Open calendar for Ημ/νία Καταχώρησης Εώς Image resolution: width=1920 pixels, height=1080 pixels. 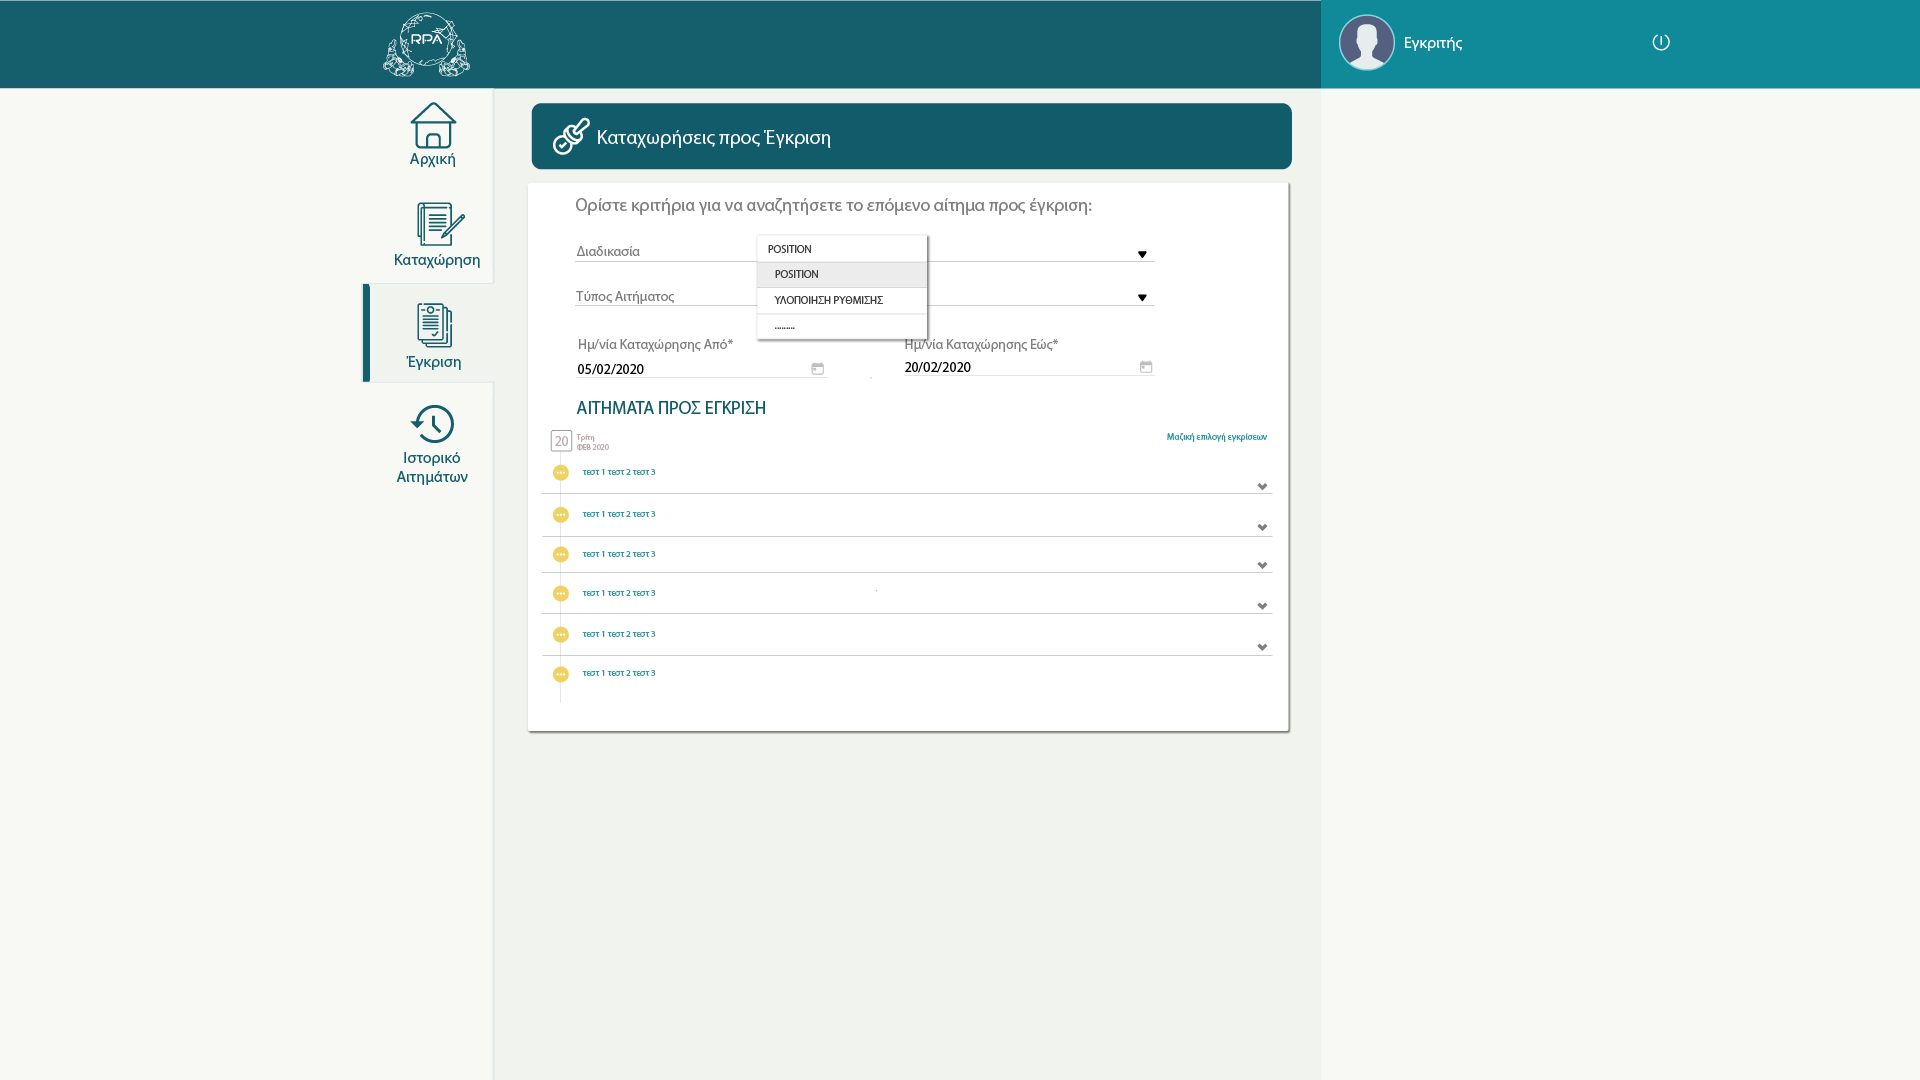(x=1146, y=367)
